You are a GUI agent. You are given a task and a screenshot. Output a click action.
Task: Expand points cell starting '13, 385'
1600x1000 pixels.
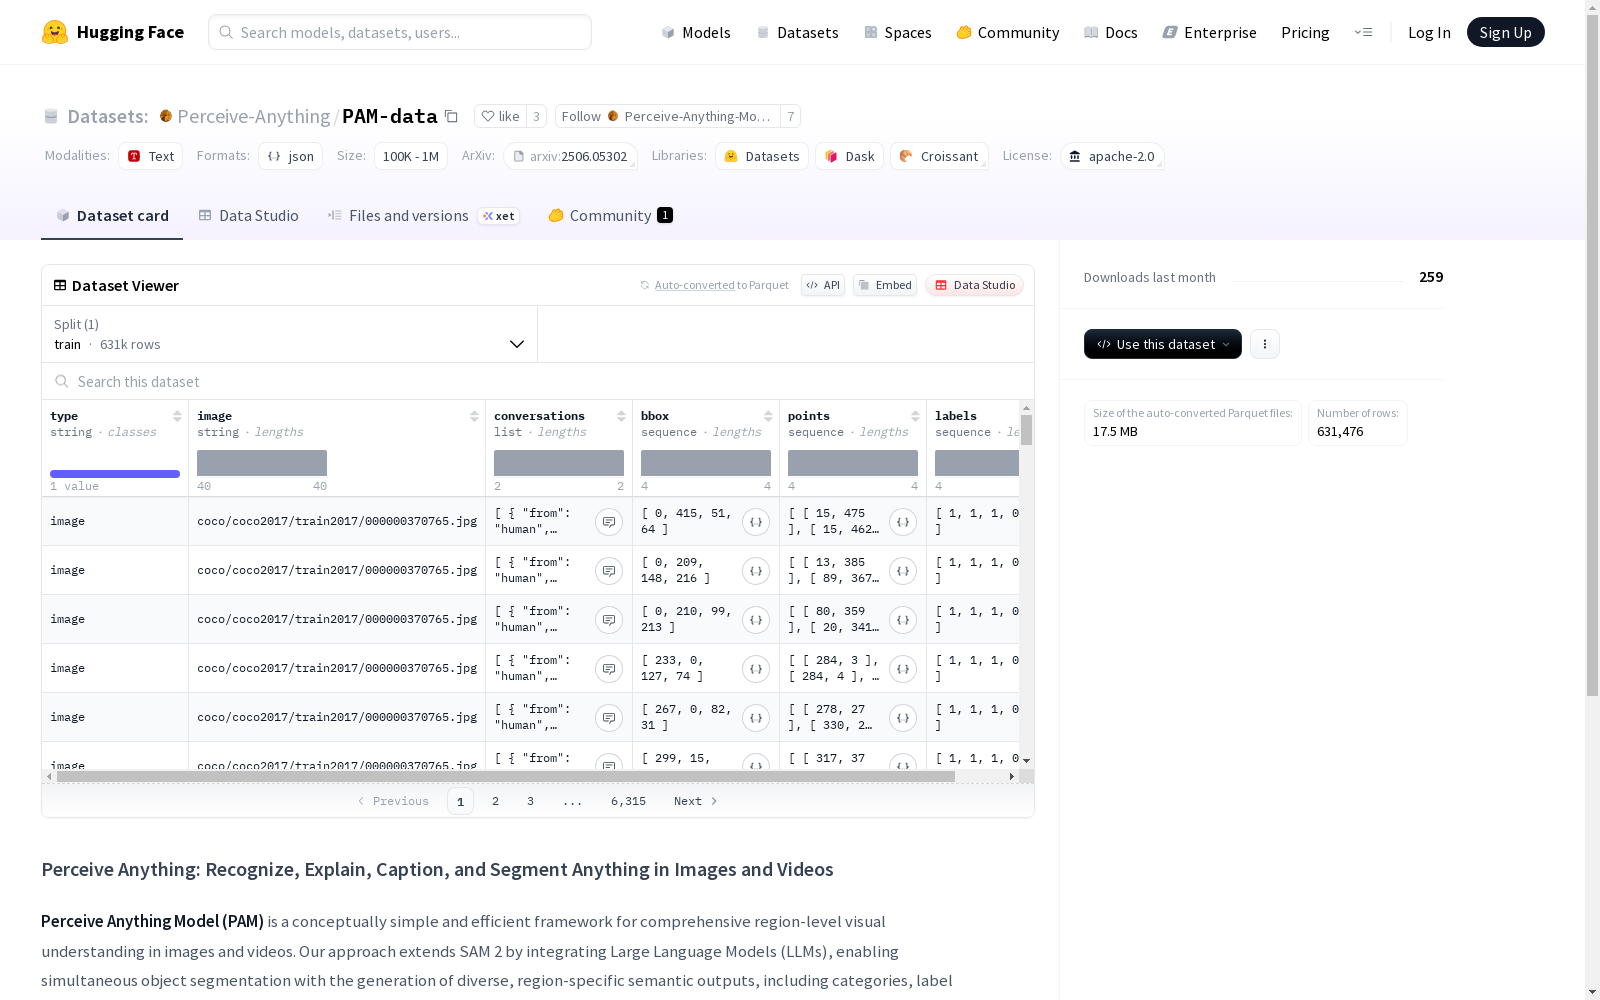click(x=903, y=571)
